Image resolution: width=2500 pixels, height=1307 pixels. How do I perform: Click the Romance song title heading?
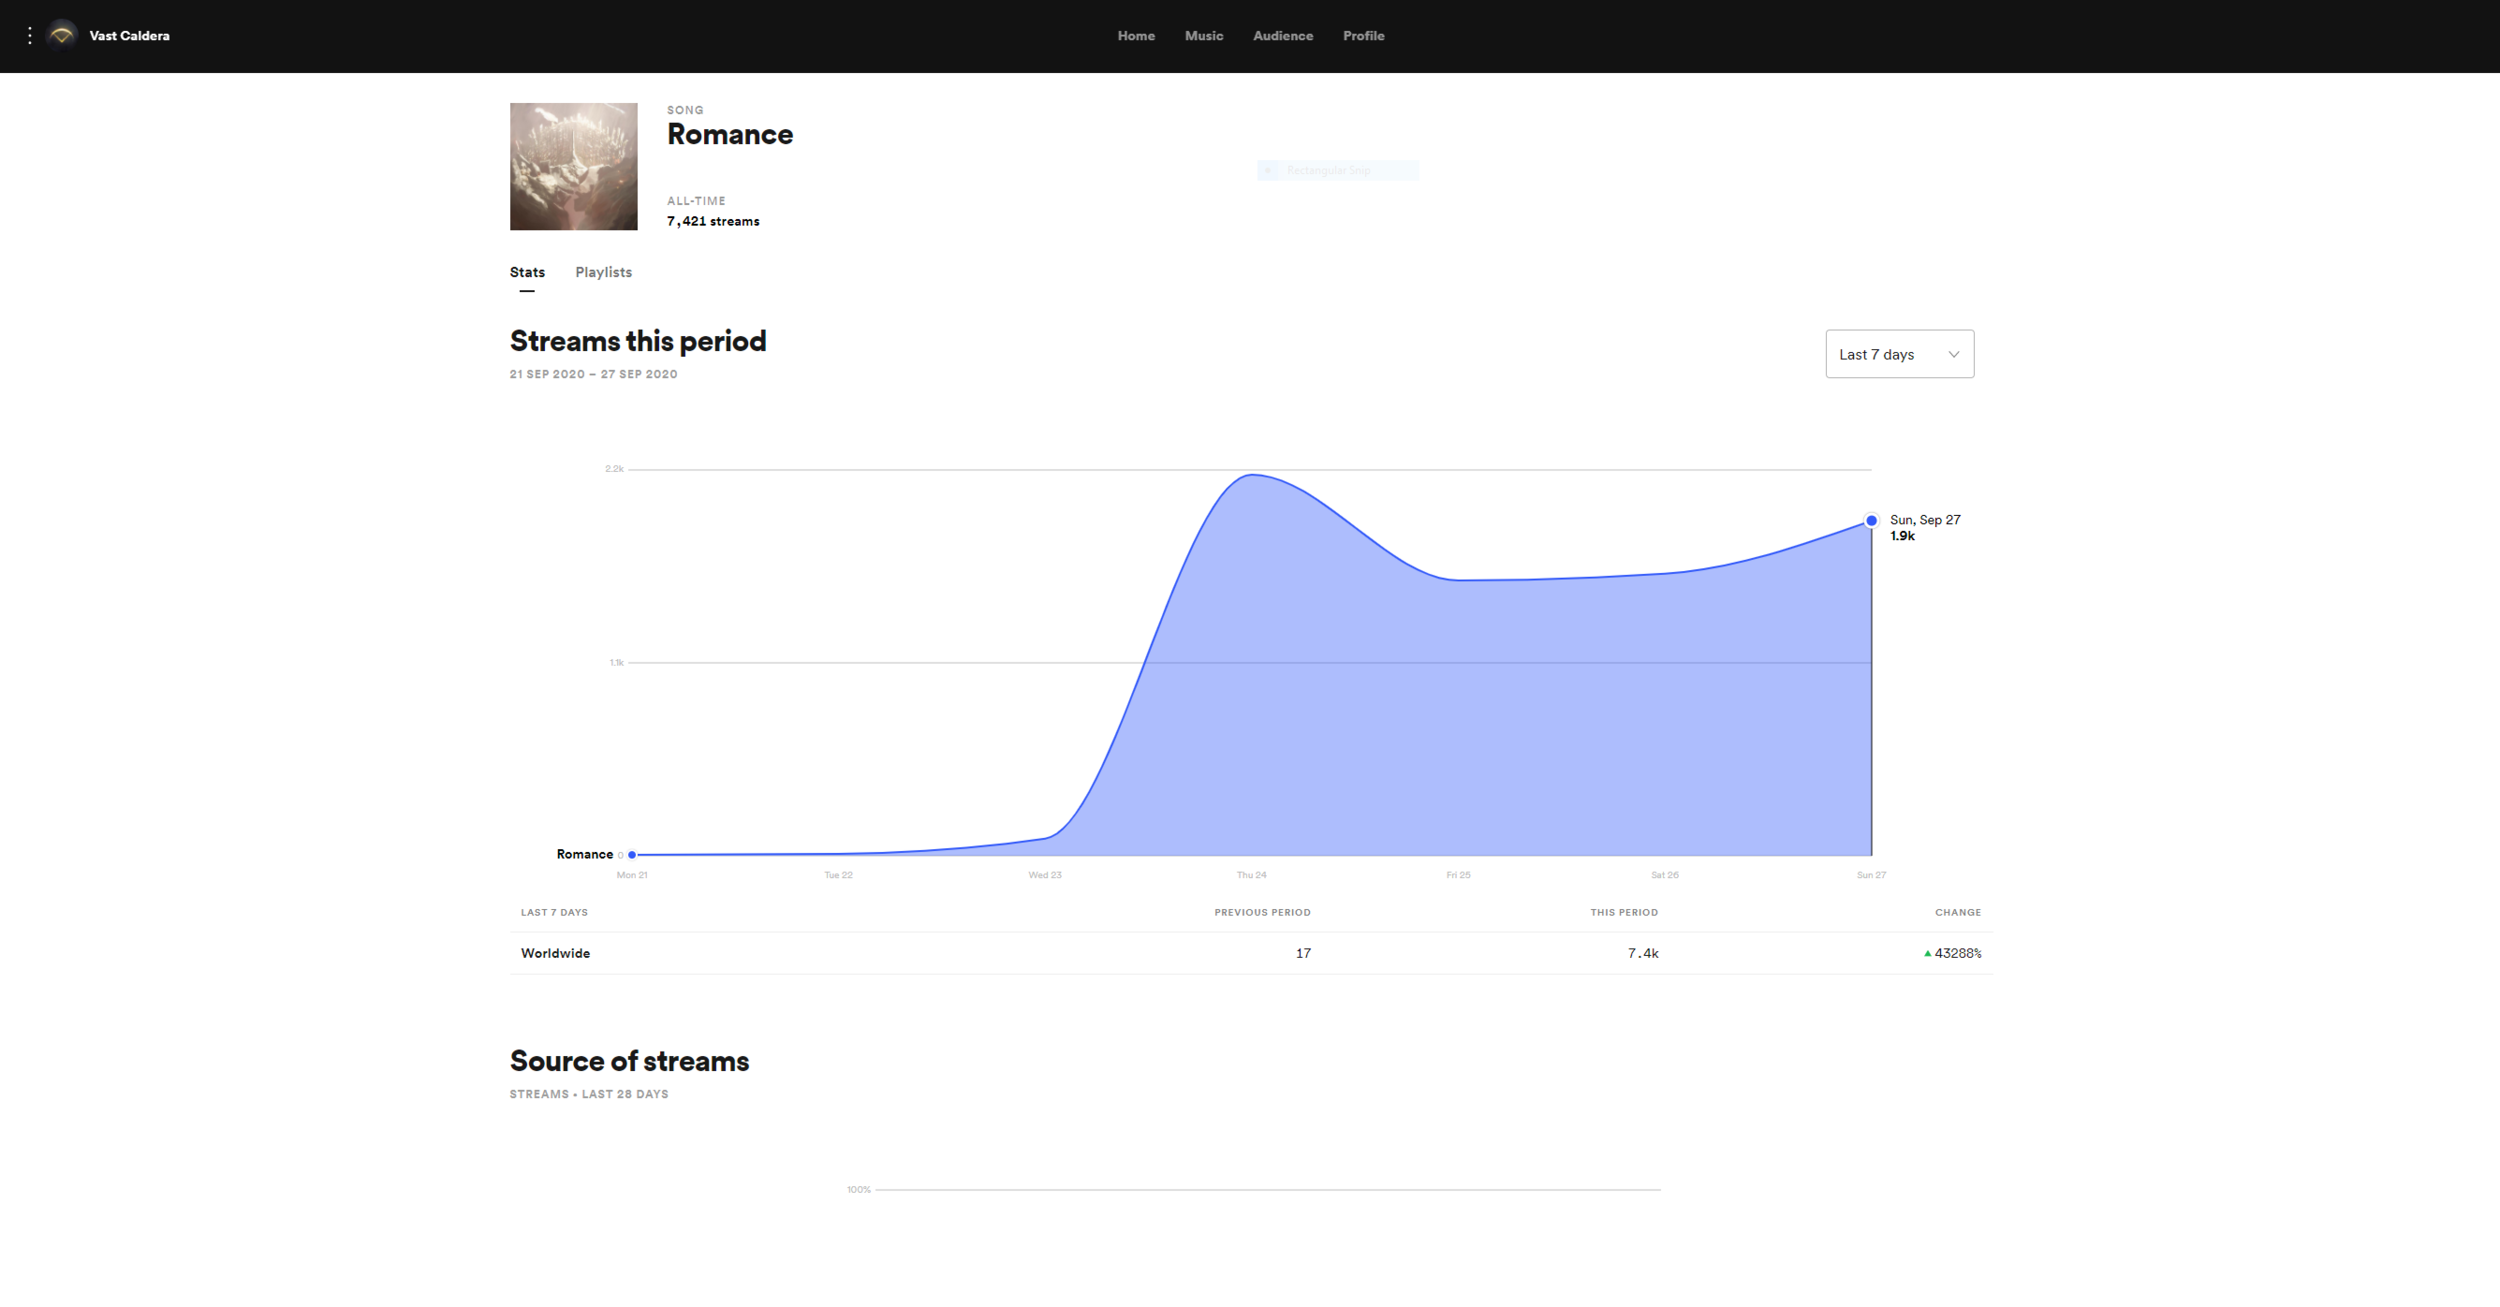(x=729, y=134)
